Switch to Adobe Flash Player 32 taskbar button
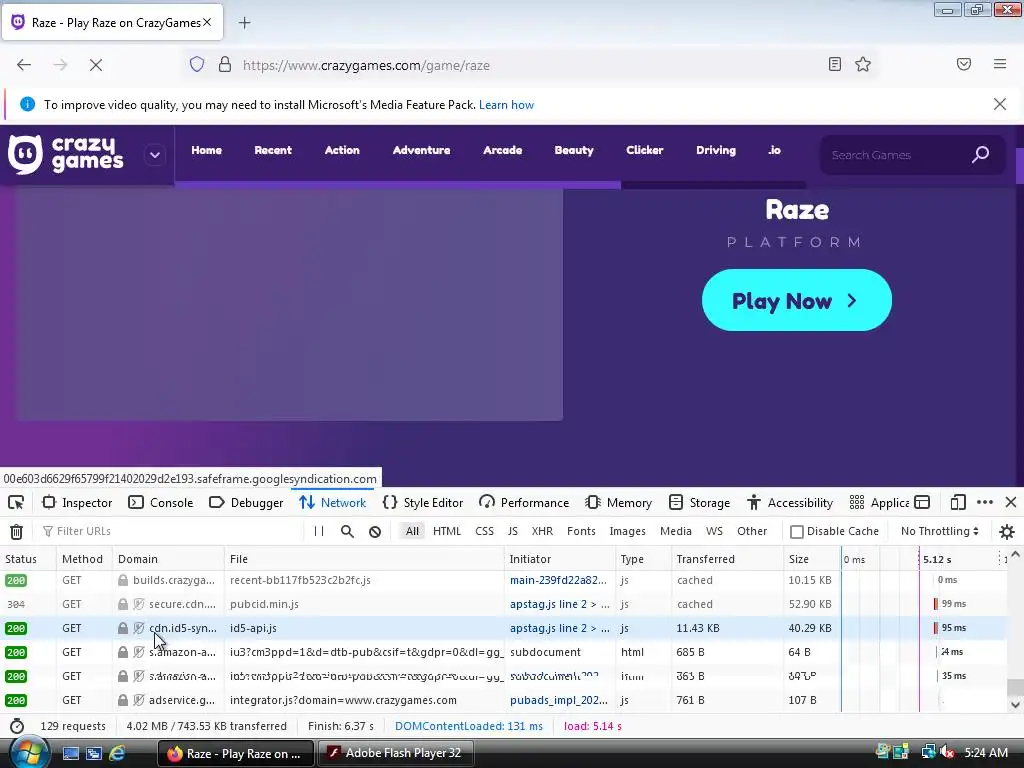 [x=394, y=753]
